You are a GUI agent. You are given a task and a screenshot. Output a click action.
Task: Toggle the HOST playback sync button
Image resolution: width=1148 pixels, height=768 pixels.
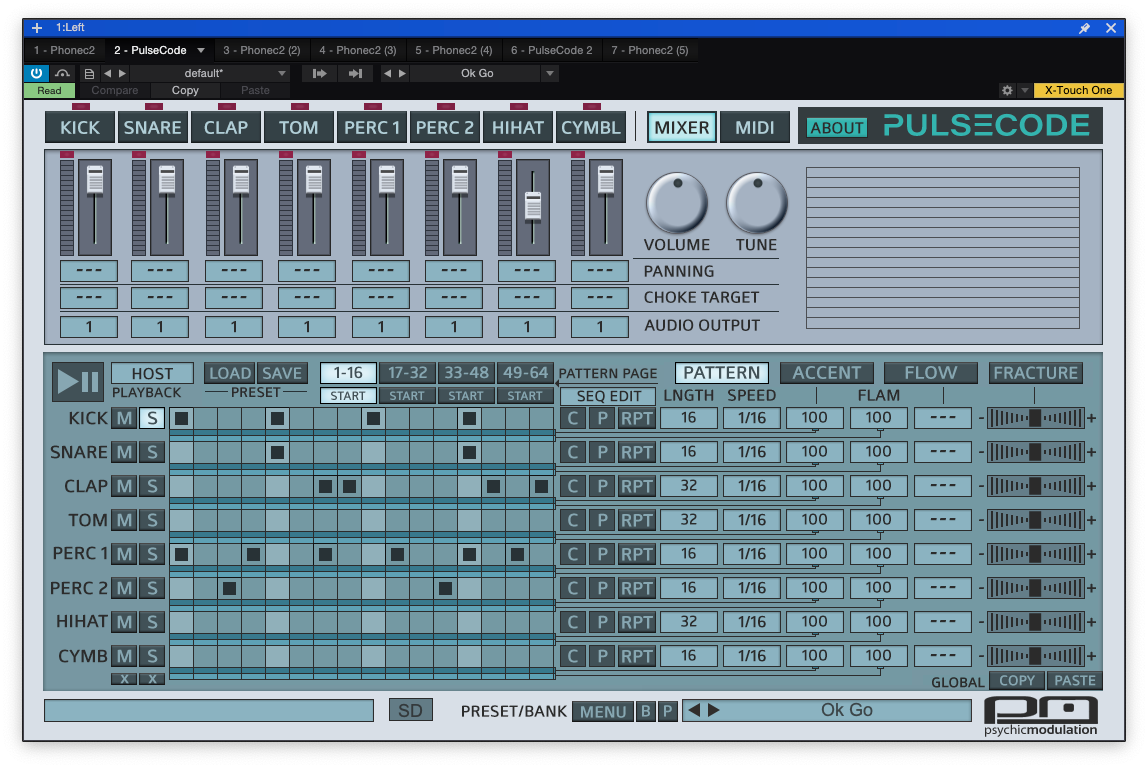tap(152, 373)
